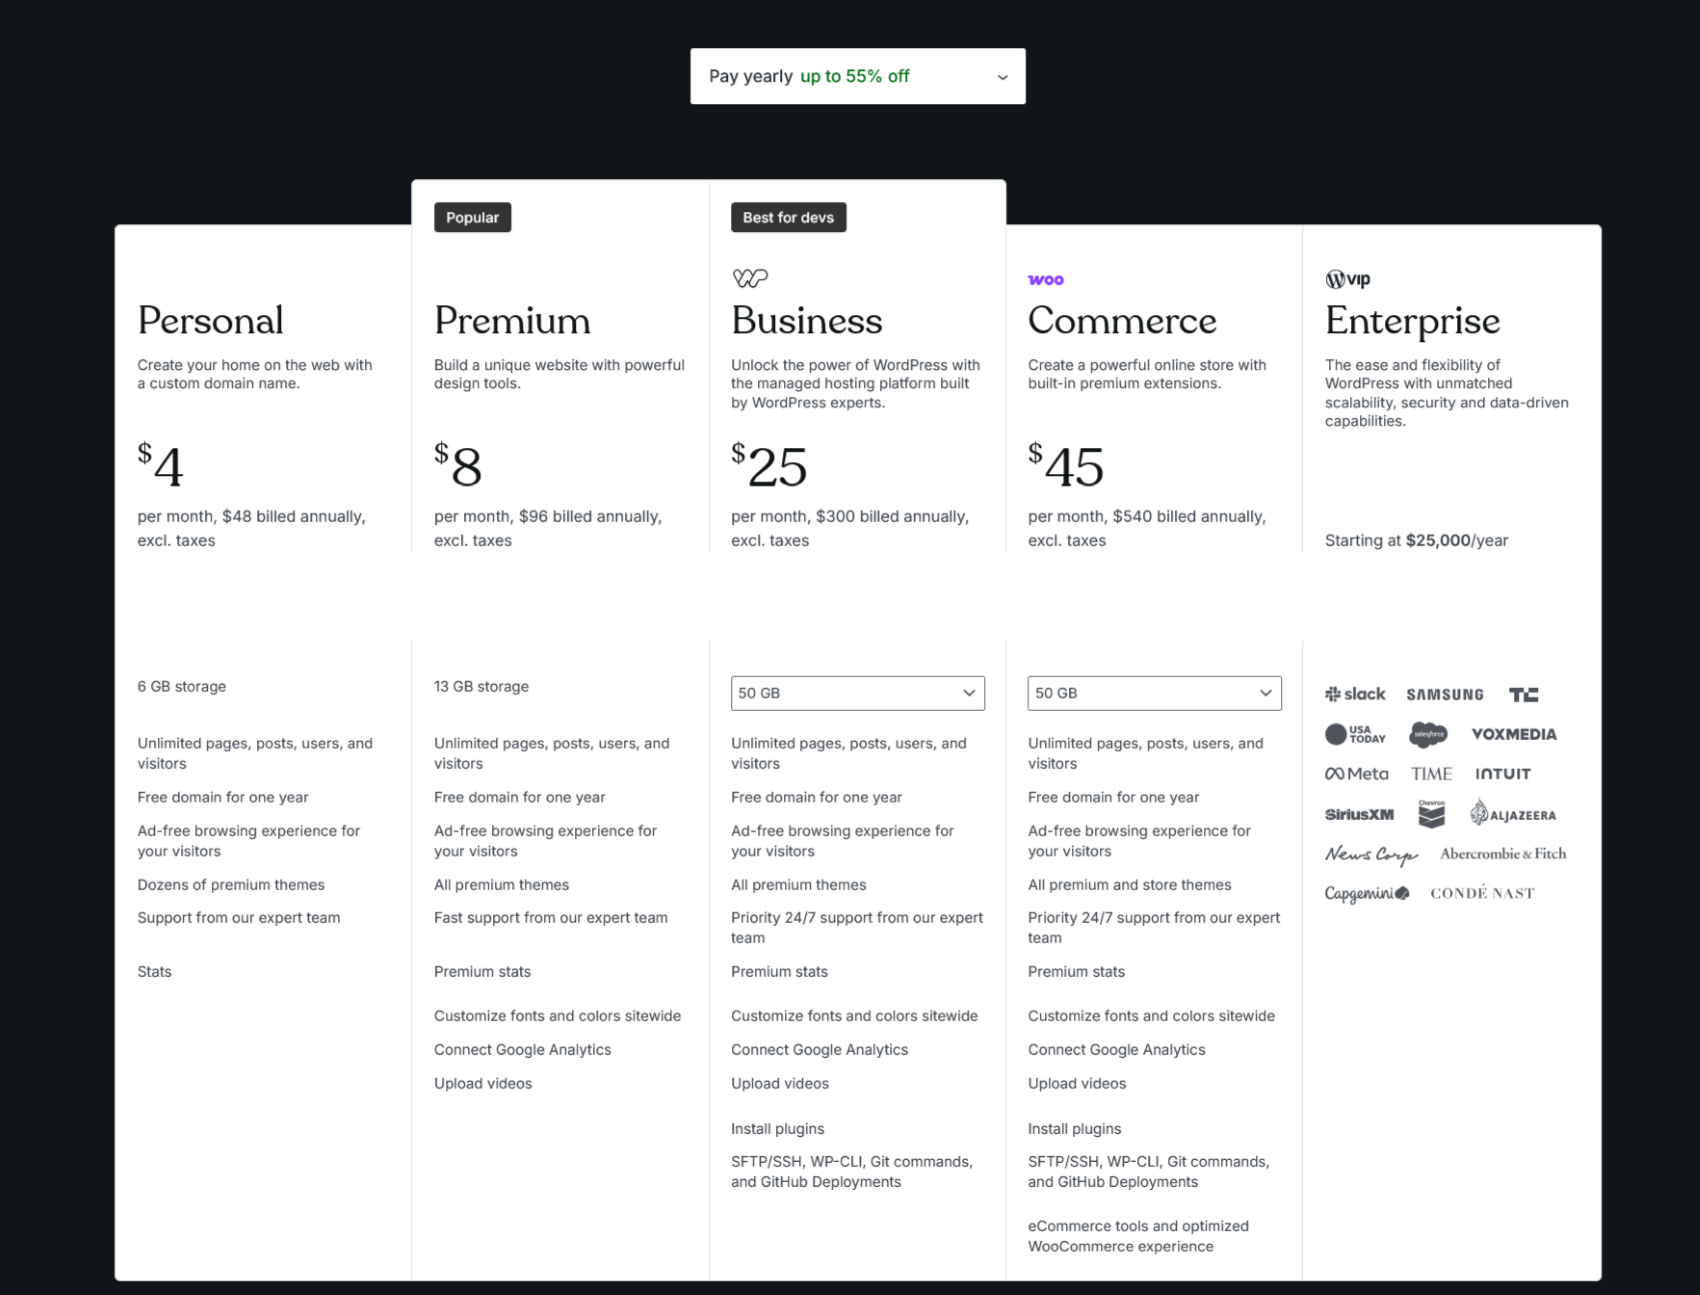
Task: Click the Samsung logo
Action: [x=1444, y=694]
